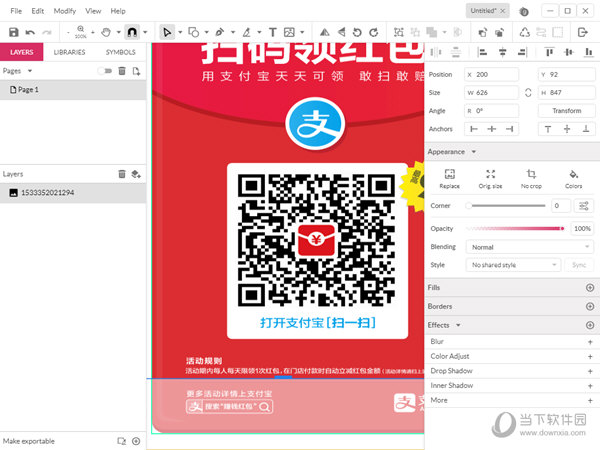Image resolution: width=600 pixels, height=450 pixels.
Task: Click the Replace image button
Action: tap(450, 179)
